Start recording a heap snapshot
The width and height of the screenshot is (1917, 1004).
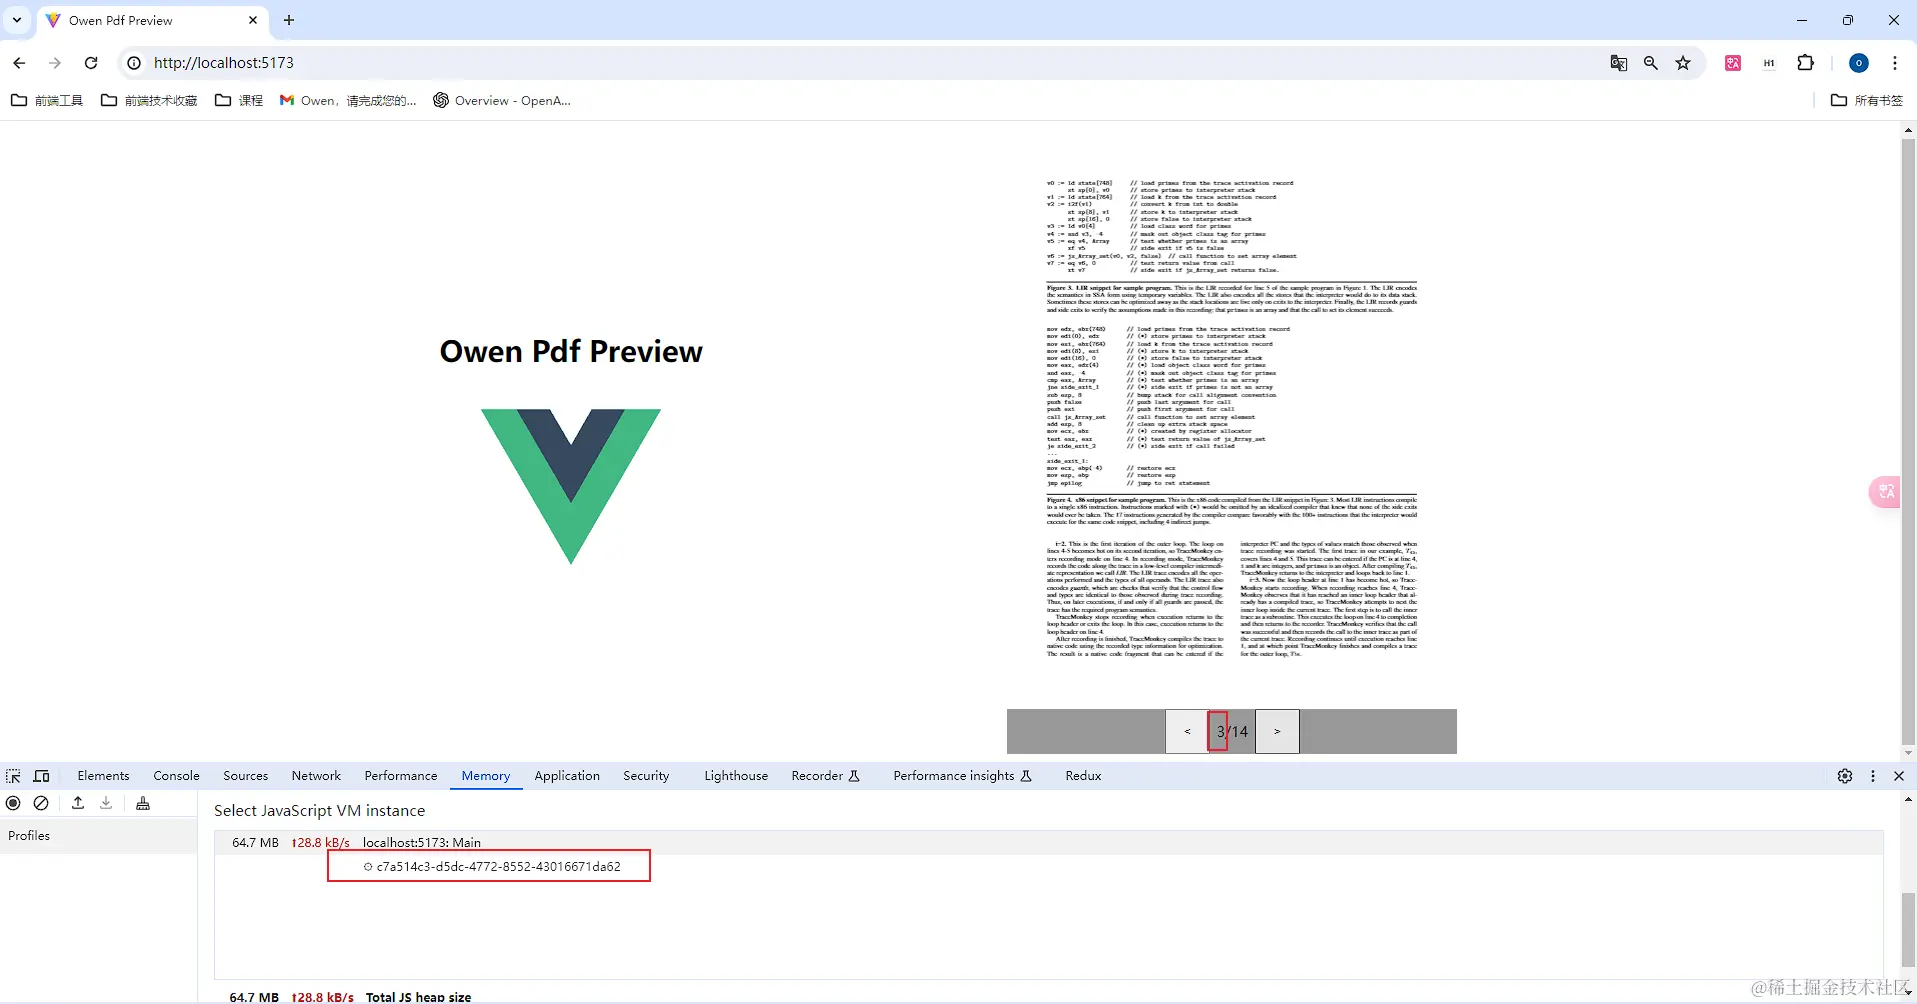pyautogui.click(x=13, y=803)
